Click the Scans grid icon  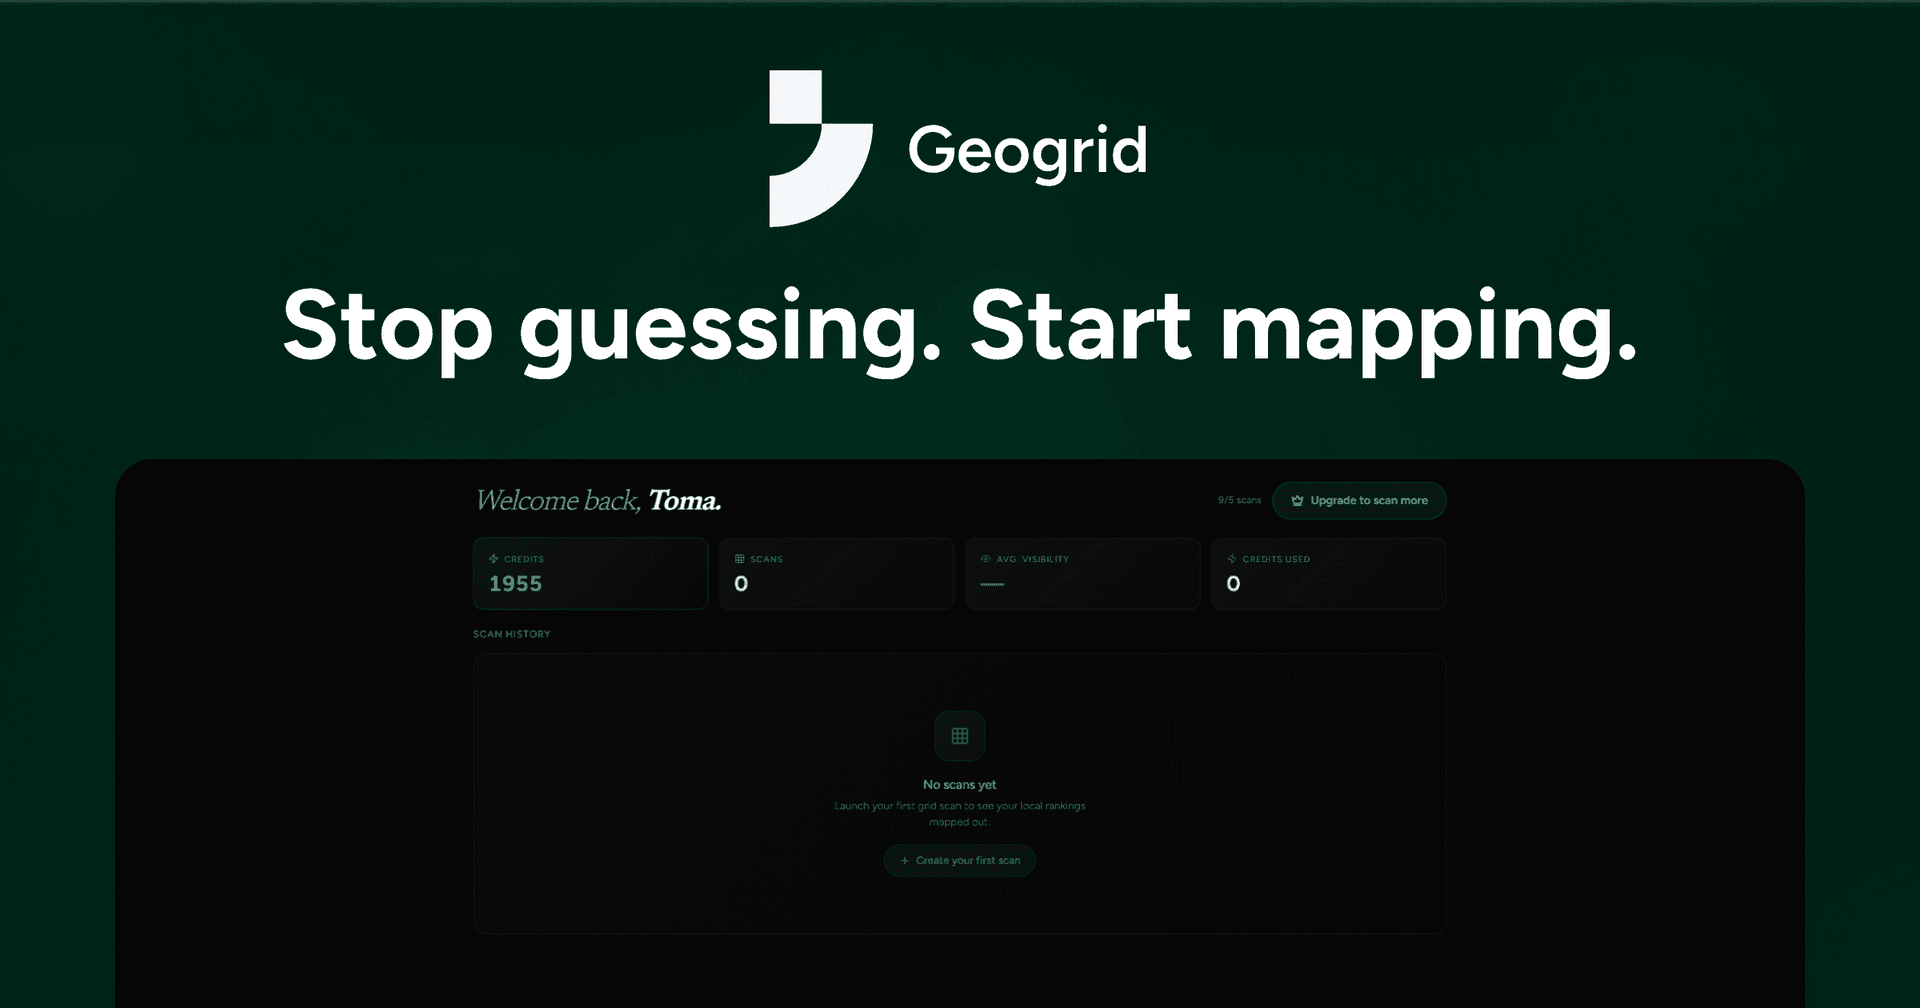coord(740,559)
